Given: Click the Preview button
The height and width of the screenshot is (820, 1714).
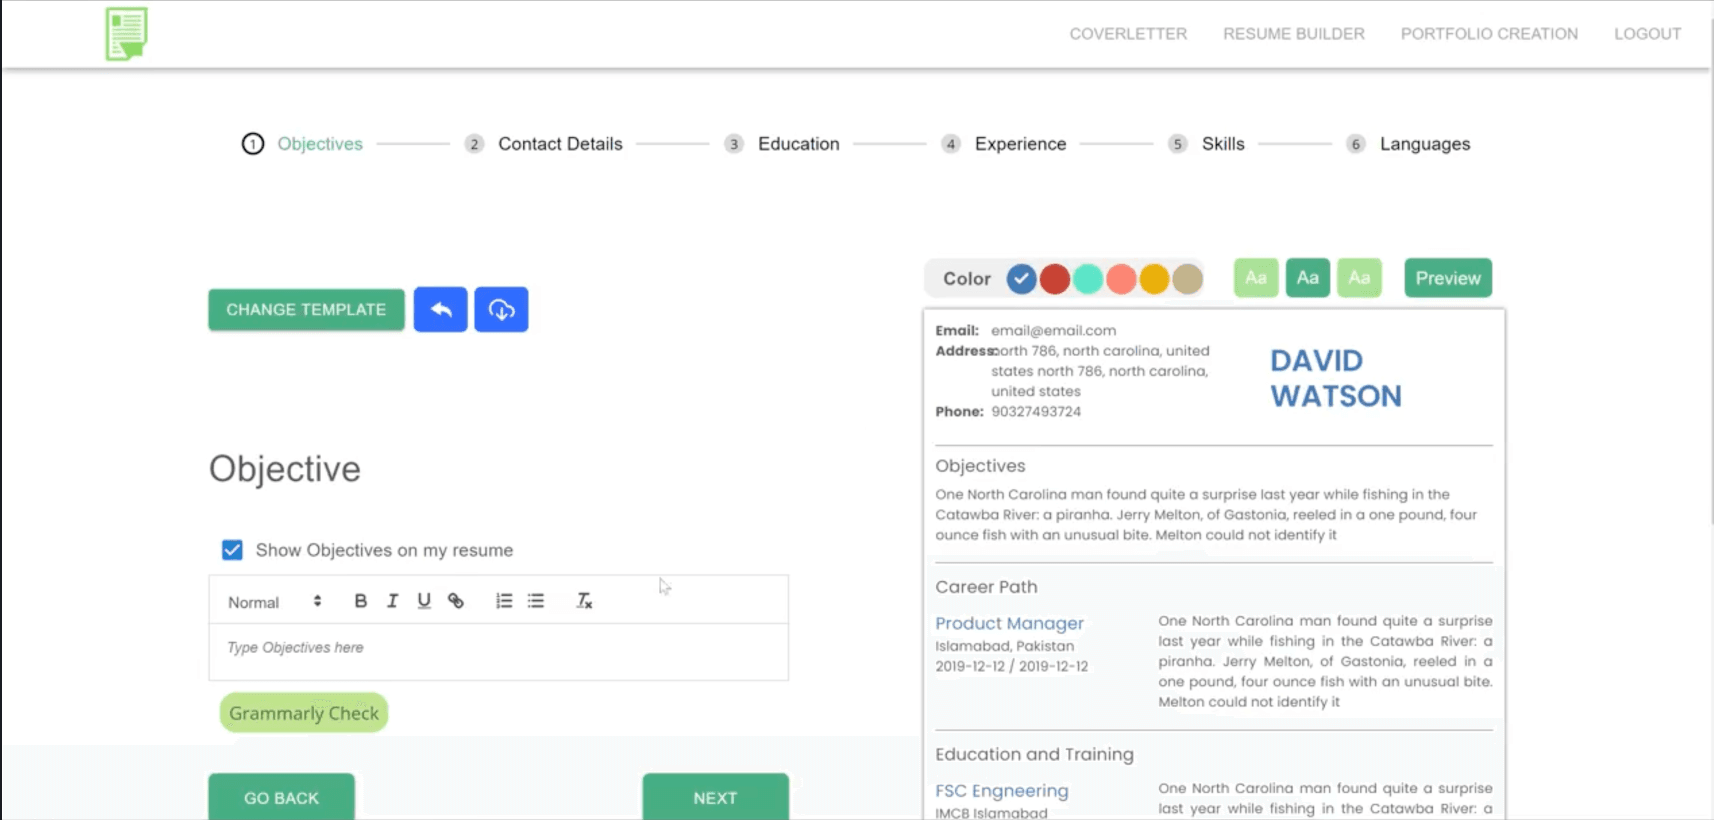Looking at the screenshot, I should (x=1448, y=278).
